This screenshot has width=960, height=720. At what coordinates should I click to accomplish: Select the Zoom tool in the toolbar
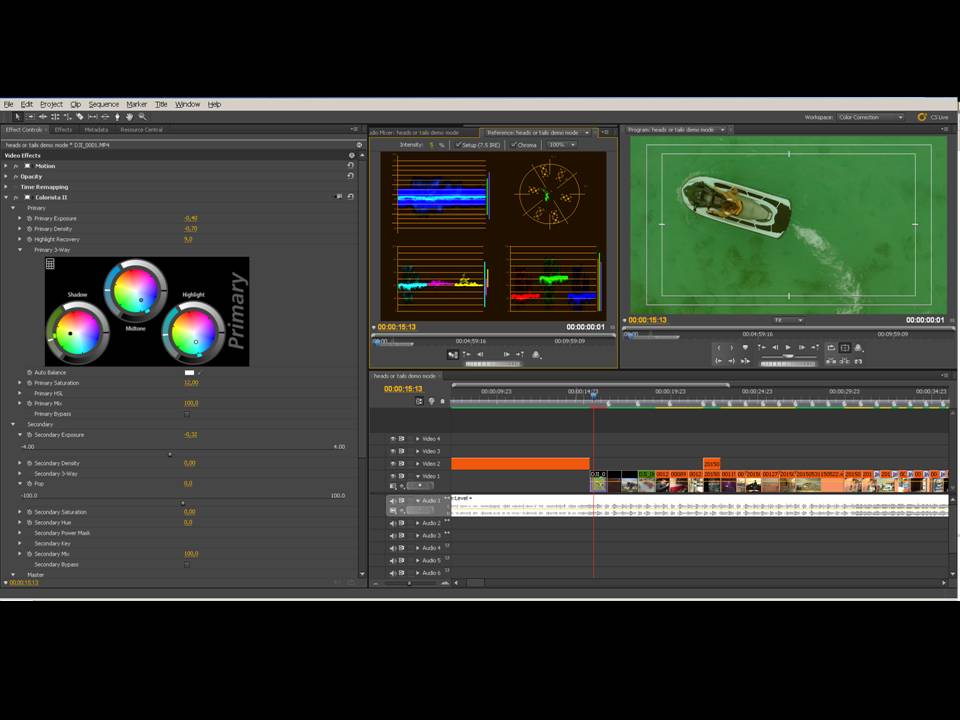pos(143,117)
